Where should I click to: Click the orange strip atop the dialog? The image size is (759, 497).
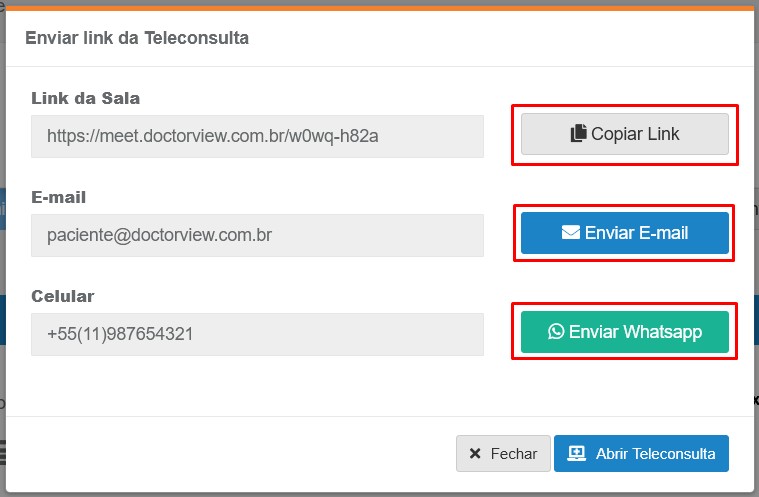click(380, 8)
